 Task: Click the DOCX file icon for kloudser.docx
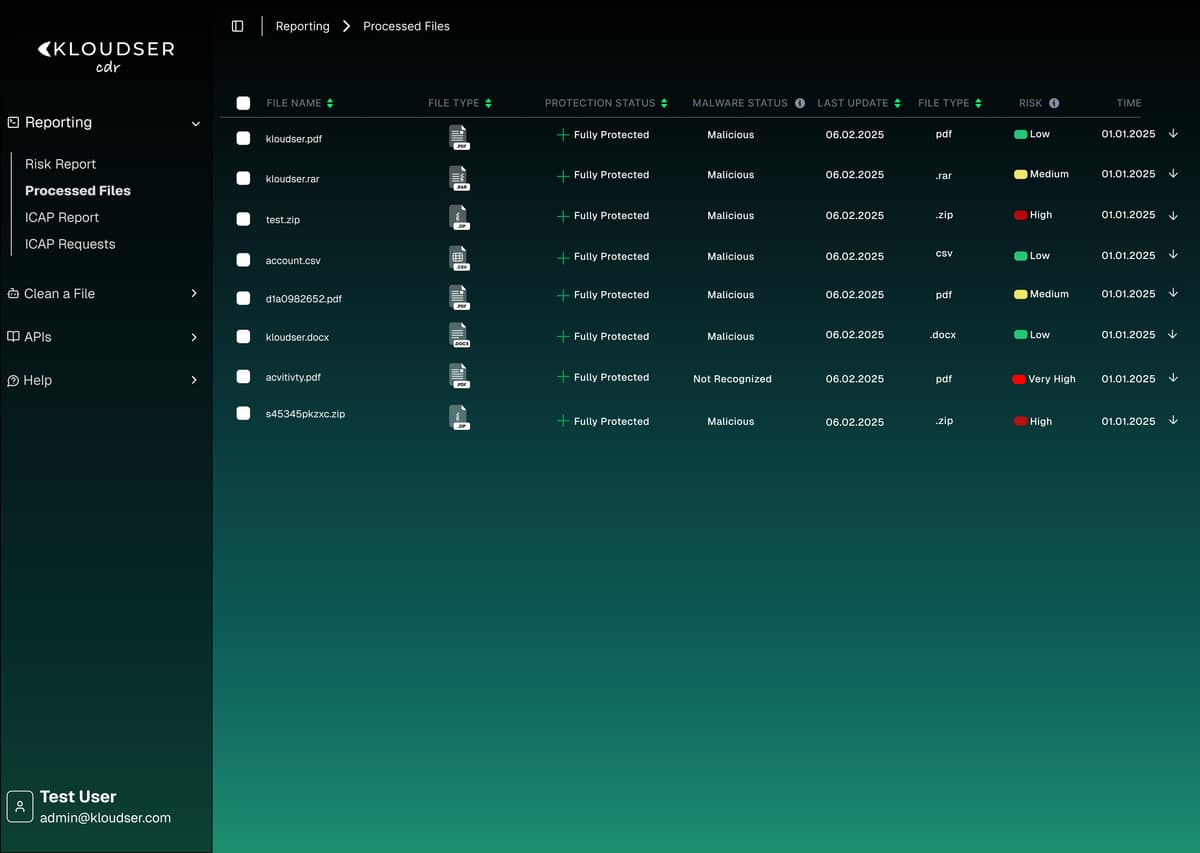[459, 336]
